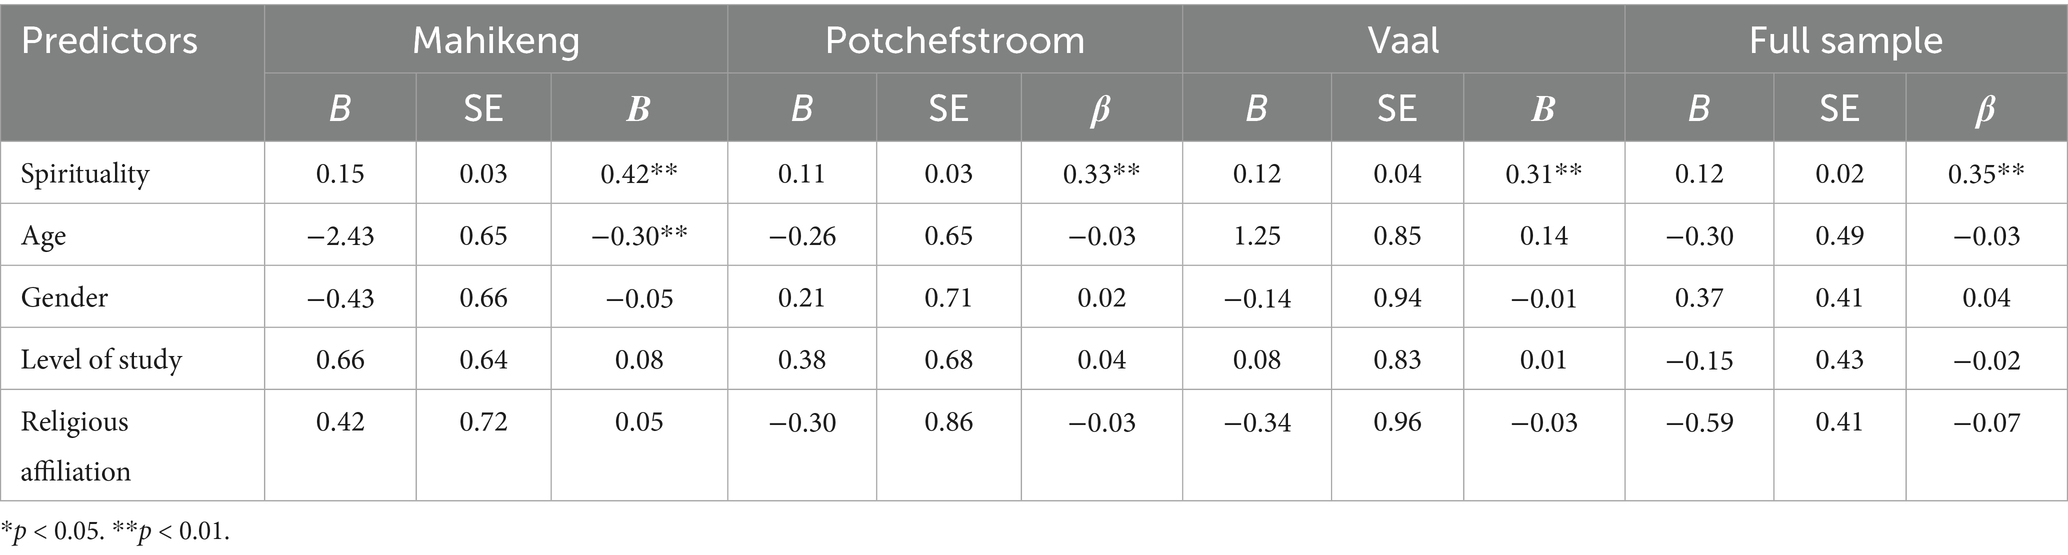This screenshot has height=555, width=2068.
Task: Select the "Religious affiliation" row label
Action: (75, 446)
